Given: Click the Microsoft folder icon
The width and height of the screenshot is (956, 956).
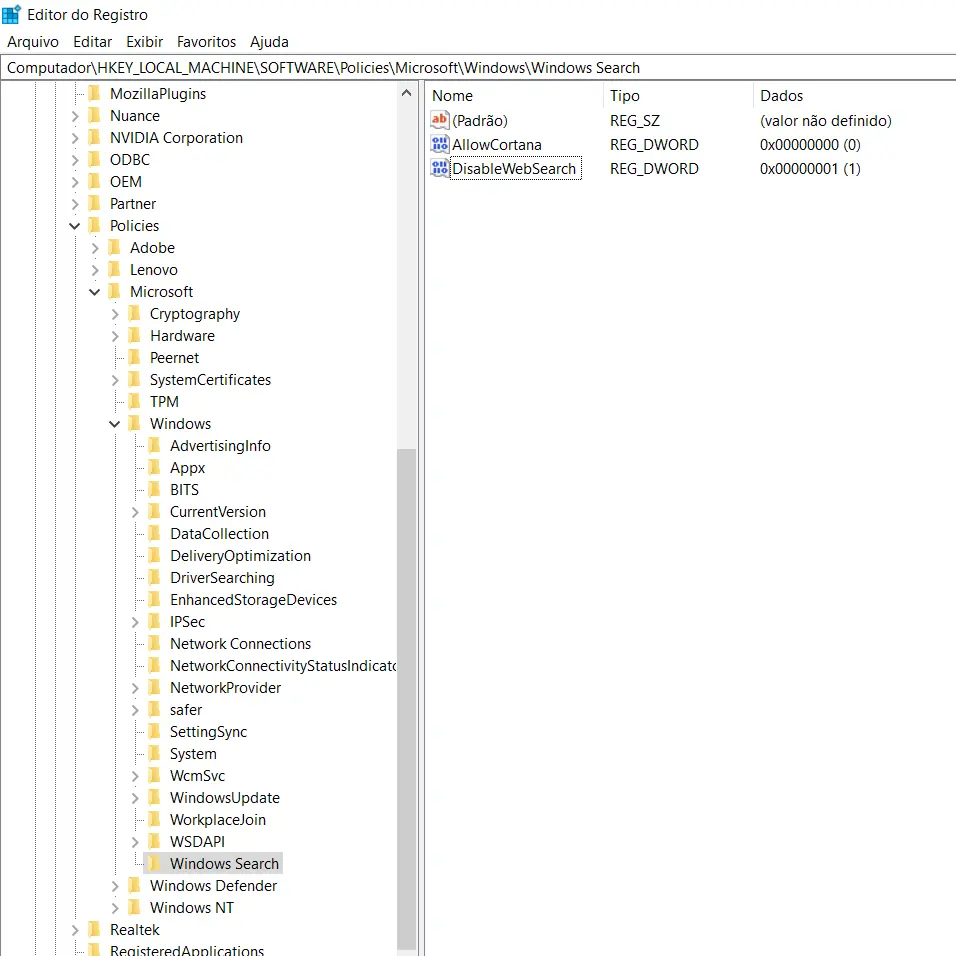Looking at the screenshot, I should (x=115, y=291).
